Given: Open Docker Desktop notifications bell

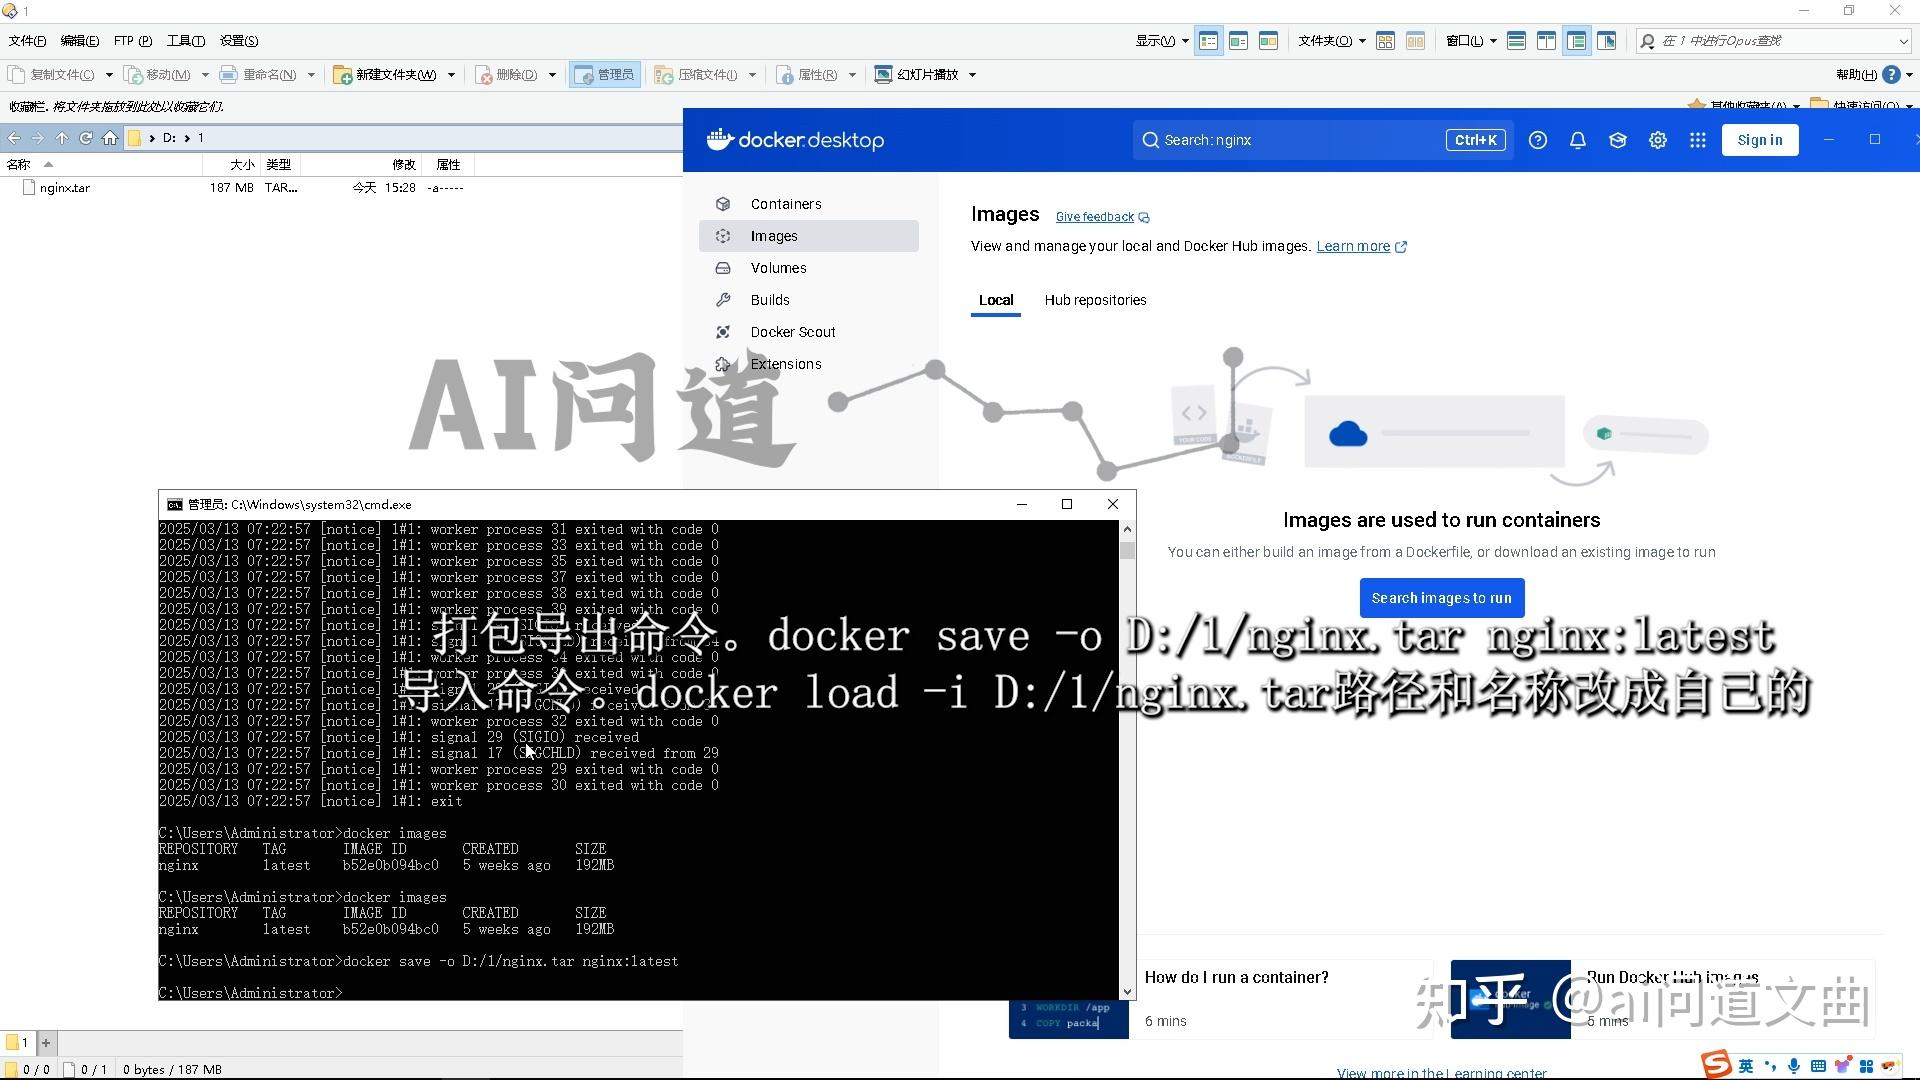Looking at the screenshot, I should [x=1578, y=140].
